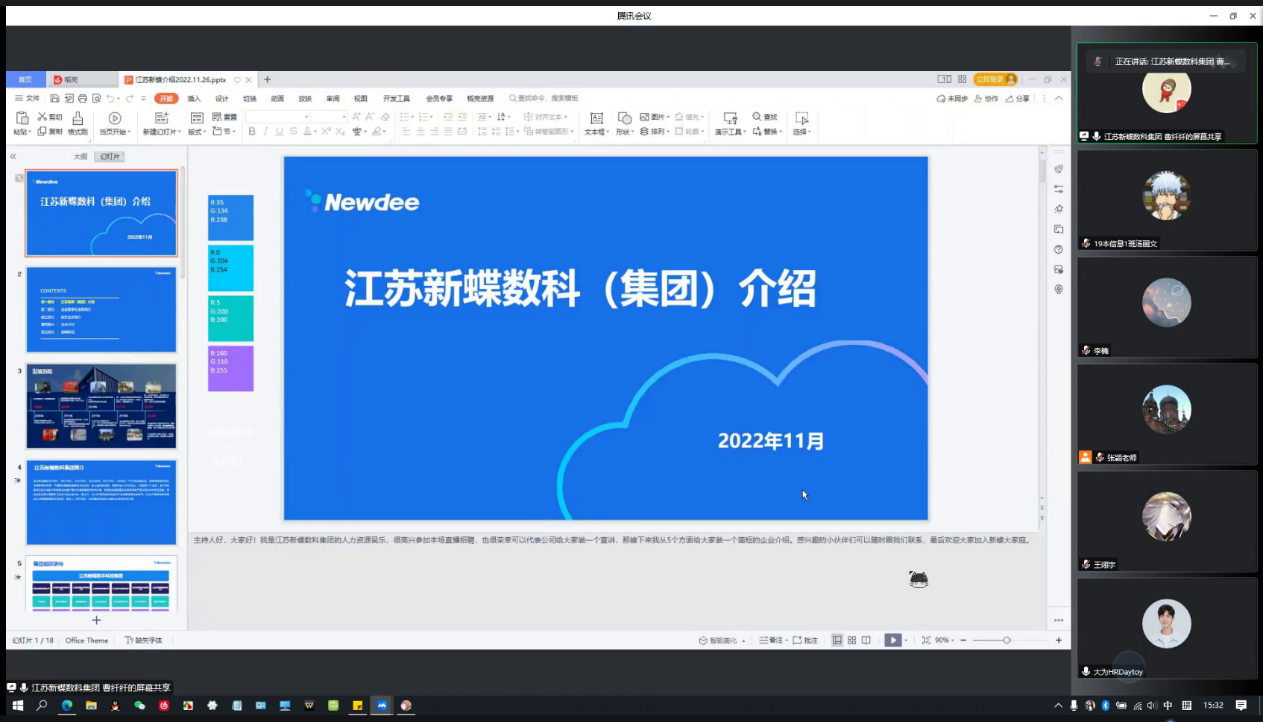The height and width of the screenshot is (722, 1263).
Task: Click the Find (查找) magnifier icon
Action: point(757,117)
